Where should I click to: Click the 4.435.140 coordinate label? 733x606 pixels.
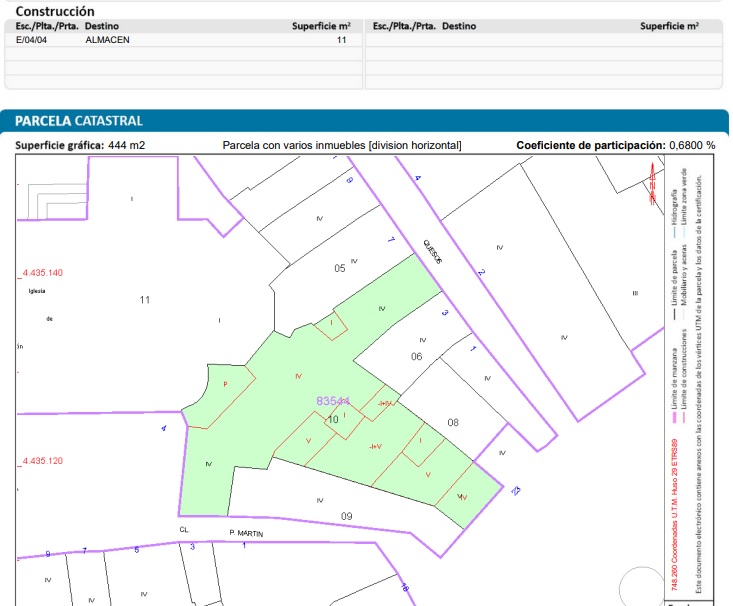tap(42, 272)
